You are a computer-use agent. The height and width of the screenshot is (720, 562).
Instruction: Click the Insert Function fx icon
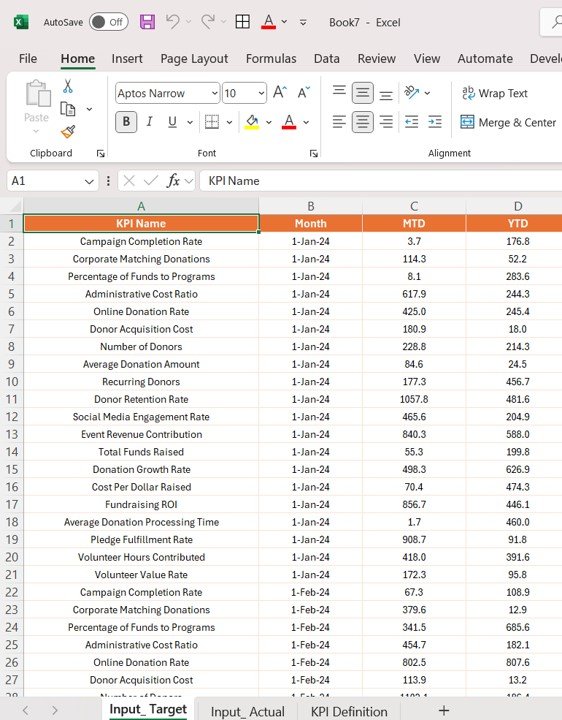173,181
